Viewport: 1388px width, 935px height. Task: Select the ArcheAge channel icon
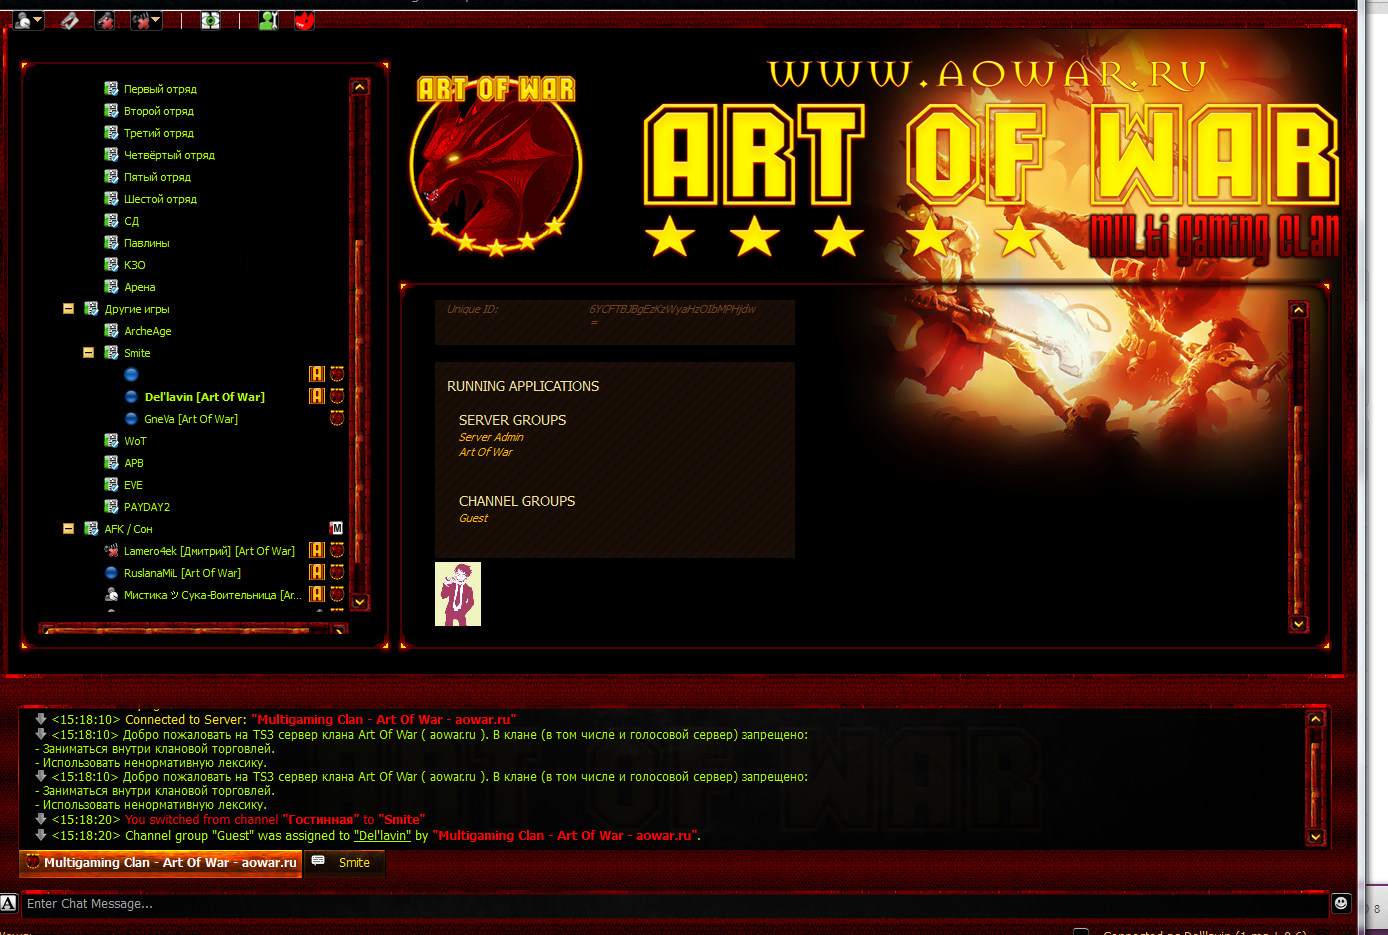pyautogui.click(x=111, y=330)
